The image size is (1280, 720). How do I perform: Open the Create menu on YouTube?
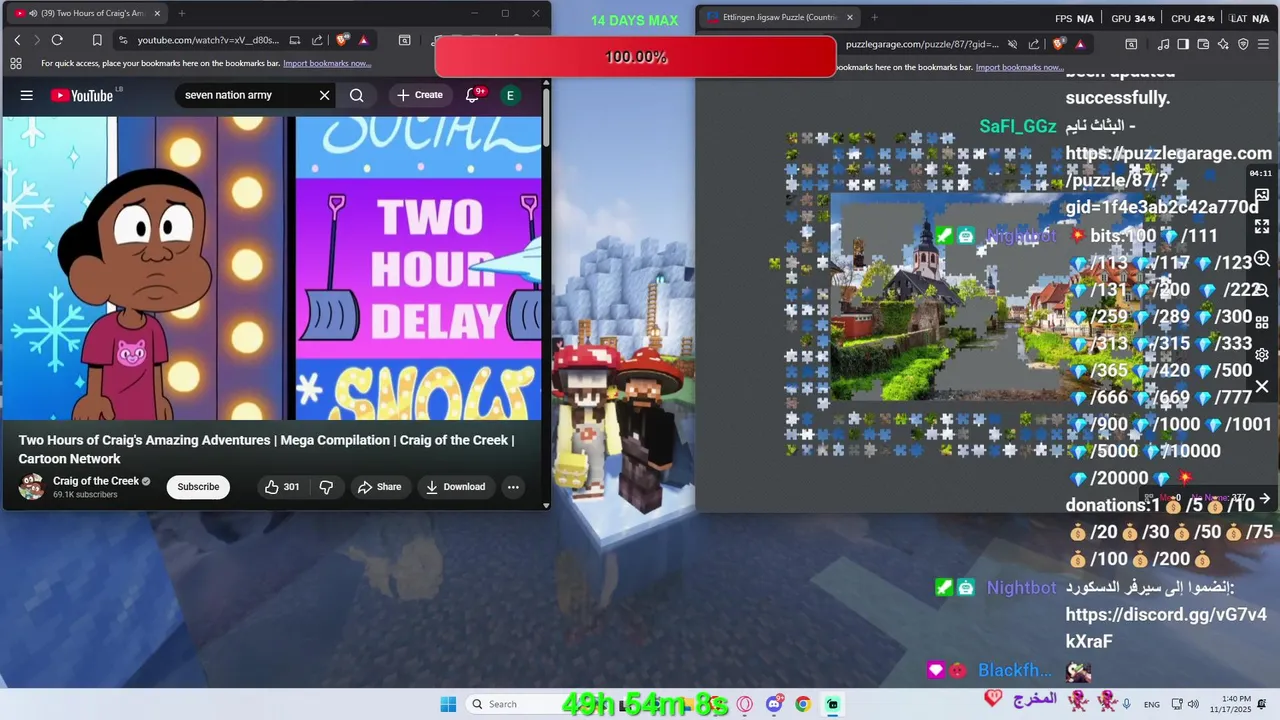point(420,95)
